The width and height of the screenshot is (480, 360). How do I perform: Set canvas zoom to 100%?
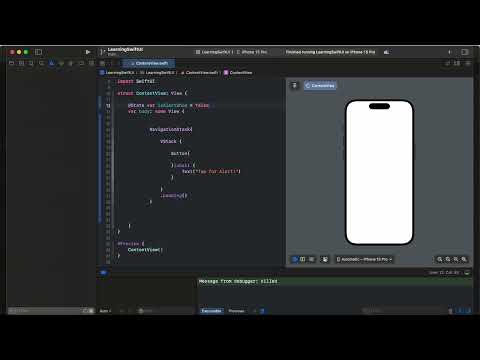[448, 259]
